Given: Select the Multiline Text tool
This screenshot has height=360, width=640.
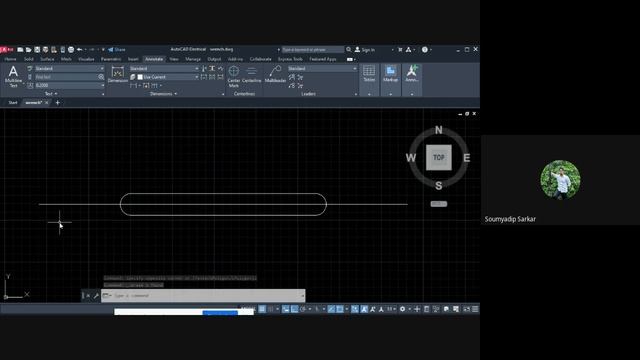Looking at the screenshot, I should [13, 76].
